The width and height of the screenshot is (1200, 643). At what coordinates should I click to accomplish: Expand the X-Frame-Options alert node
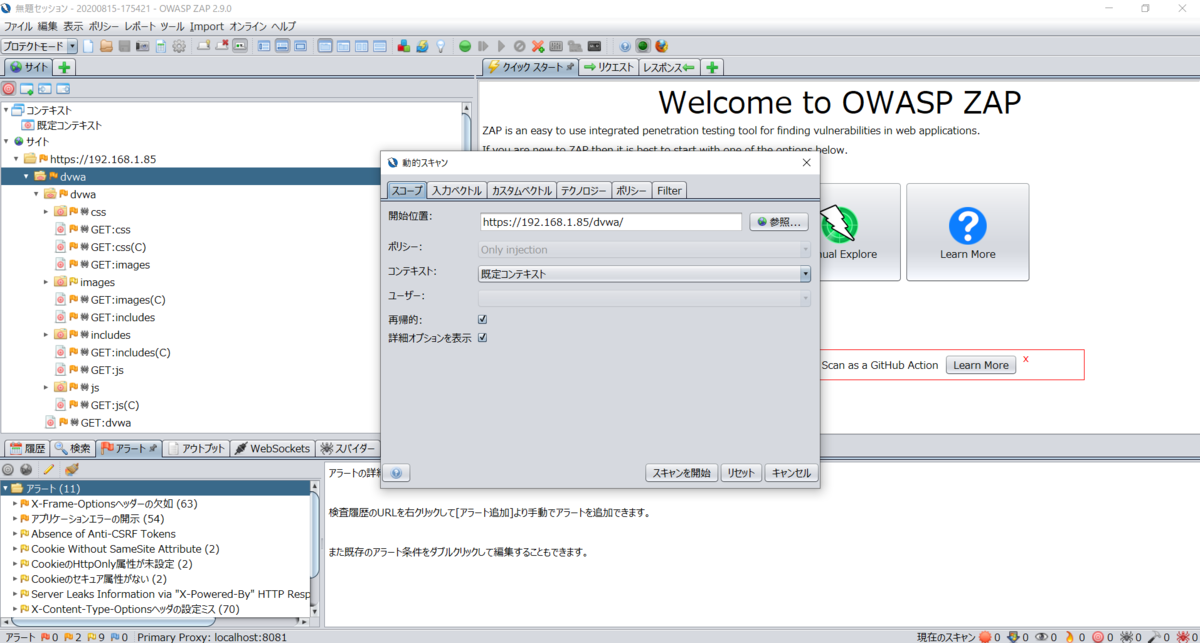click(x=15, y=504)
